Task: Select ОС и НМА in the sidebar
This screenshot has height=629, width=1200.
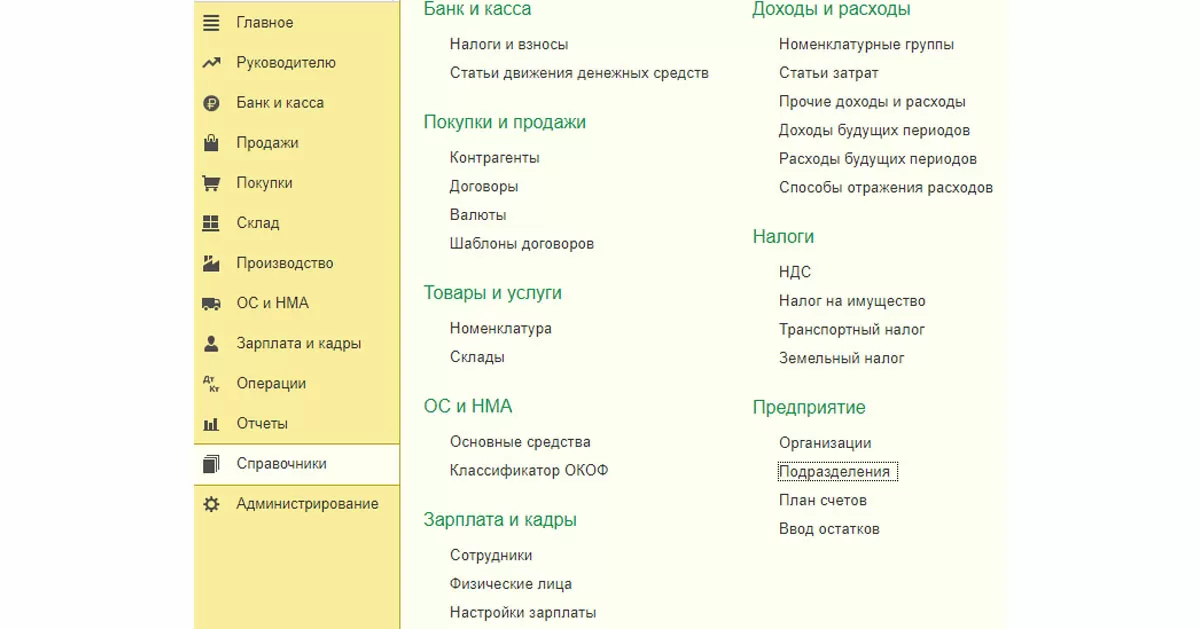Action: (272, 303)
